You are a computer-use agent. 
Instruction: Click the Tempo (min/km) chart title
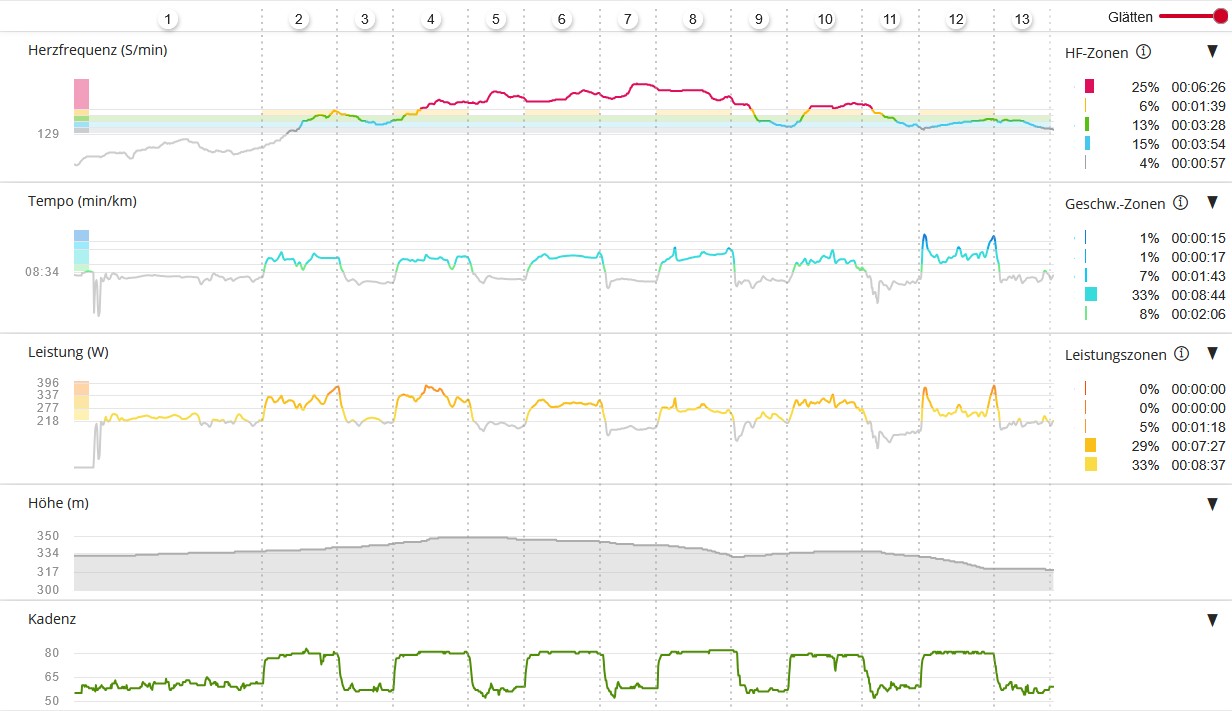[x=82, y=201]
